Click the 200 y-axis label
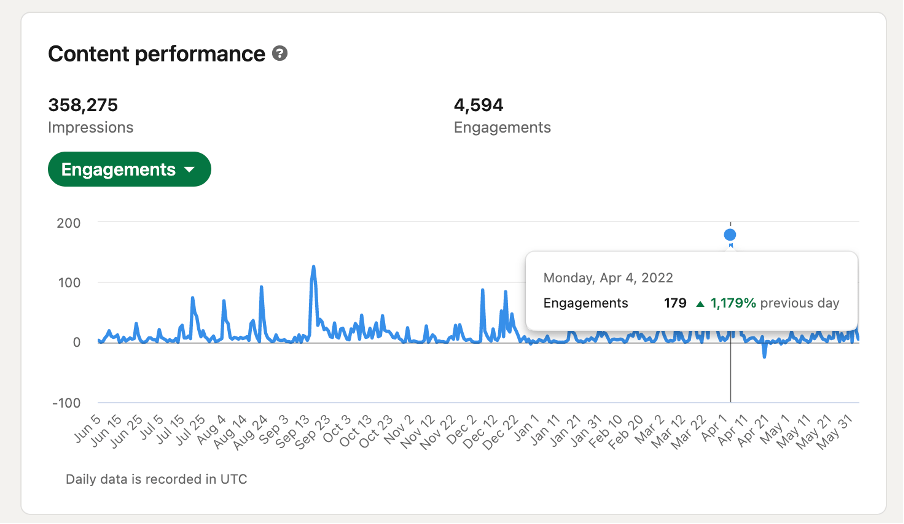Viewport: 904px width, 524px height. [69, 223]
